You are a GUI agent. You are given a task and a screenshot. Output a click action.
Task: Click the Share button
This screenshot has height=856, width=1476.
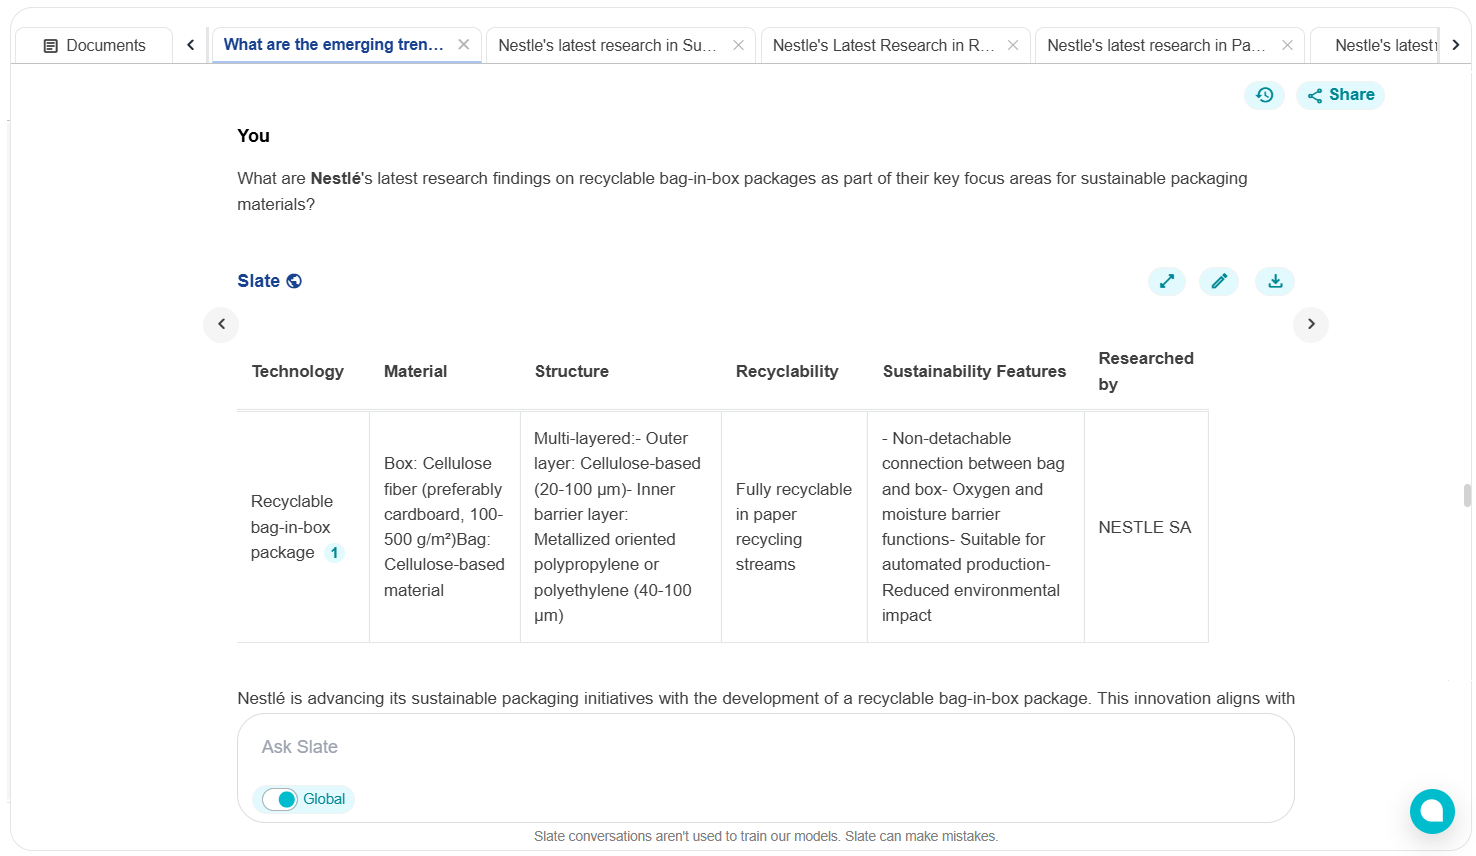[1340, 95]
